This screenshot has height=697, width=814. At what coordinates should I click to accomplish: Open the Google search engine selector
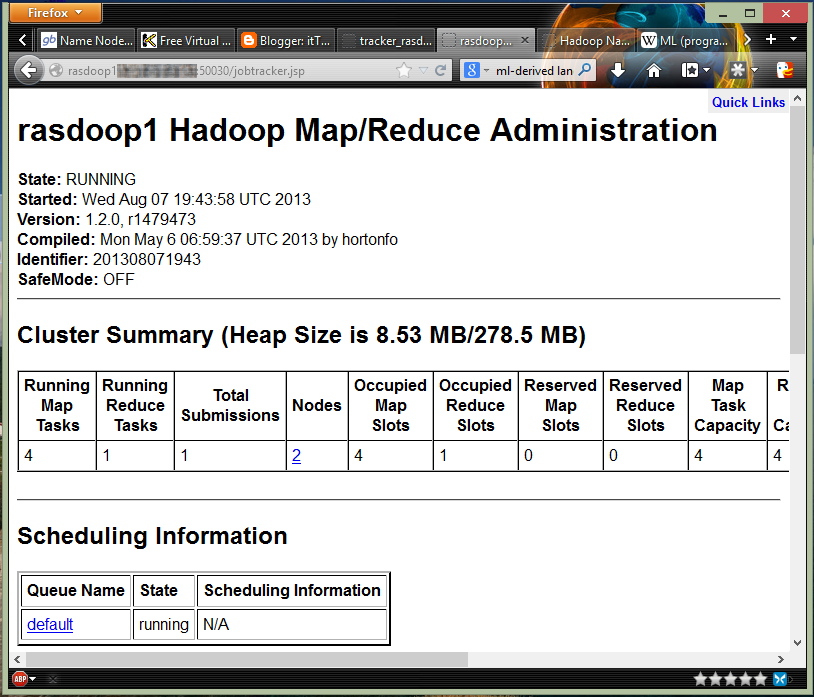(x=477, y=70)
